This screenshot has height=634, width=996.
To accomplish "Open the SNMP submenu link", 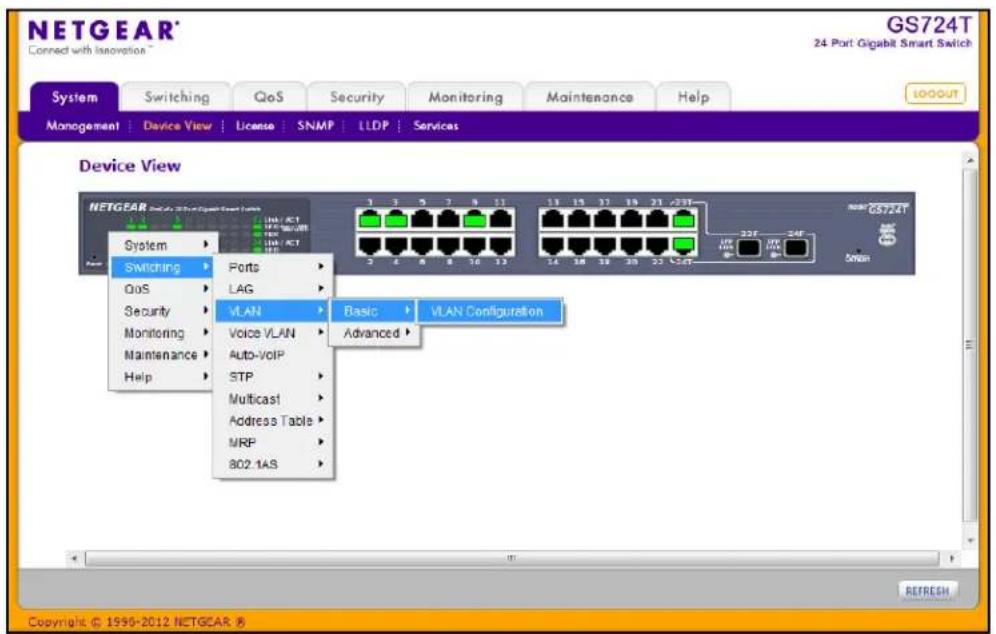I will (316, 126).
